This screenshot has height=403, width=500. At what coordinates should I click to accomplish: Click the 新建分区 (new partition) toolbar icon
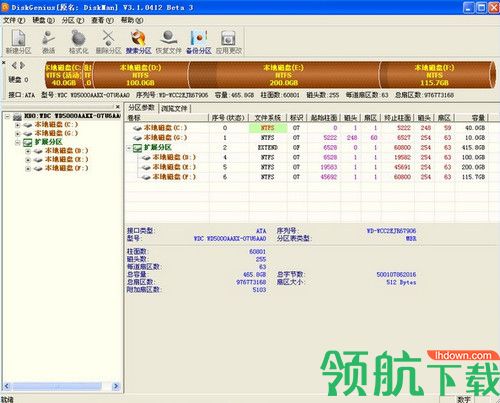click(19, 42)
